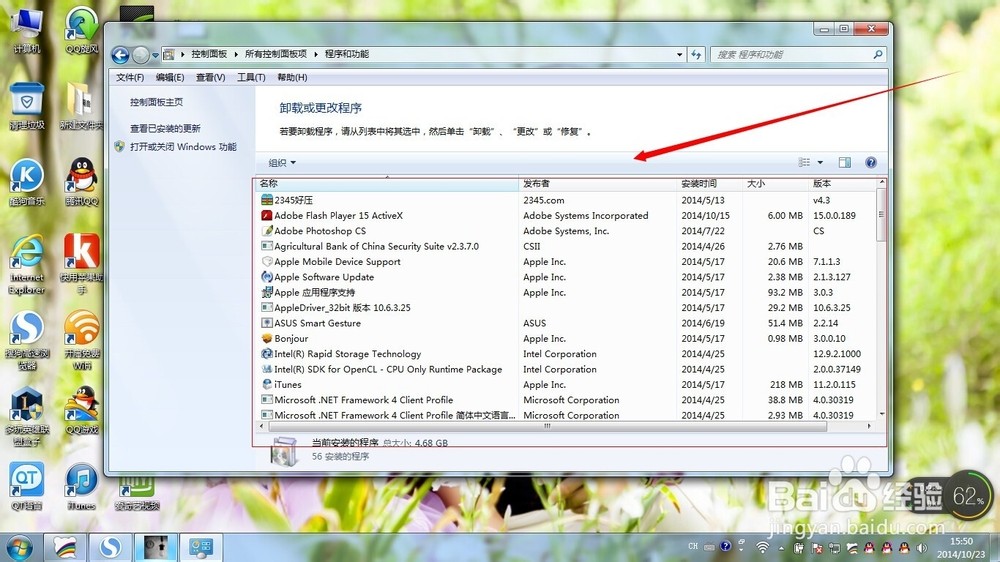Select the 酷狗音乐 desktop icon
The width and height of the screenshot is (1000, 562).
(27, 182)
